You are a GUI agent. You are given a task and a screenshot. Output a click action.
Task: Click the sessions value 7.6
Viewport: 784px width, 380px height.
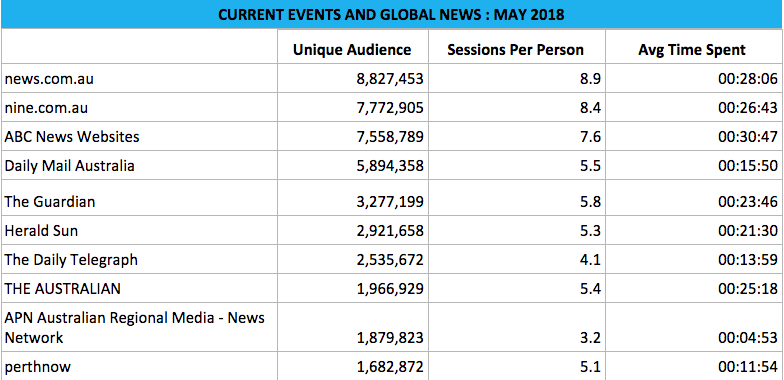(590, 137)
